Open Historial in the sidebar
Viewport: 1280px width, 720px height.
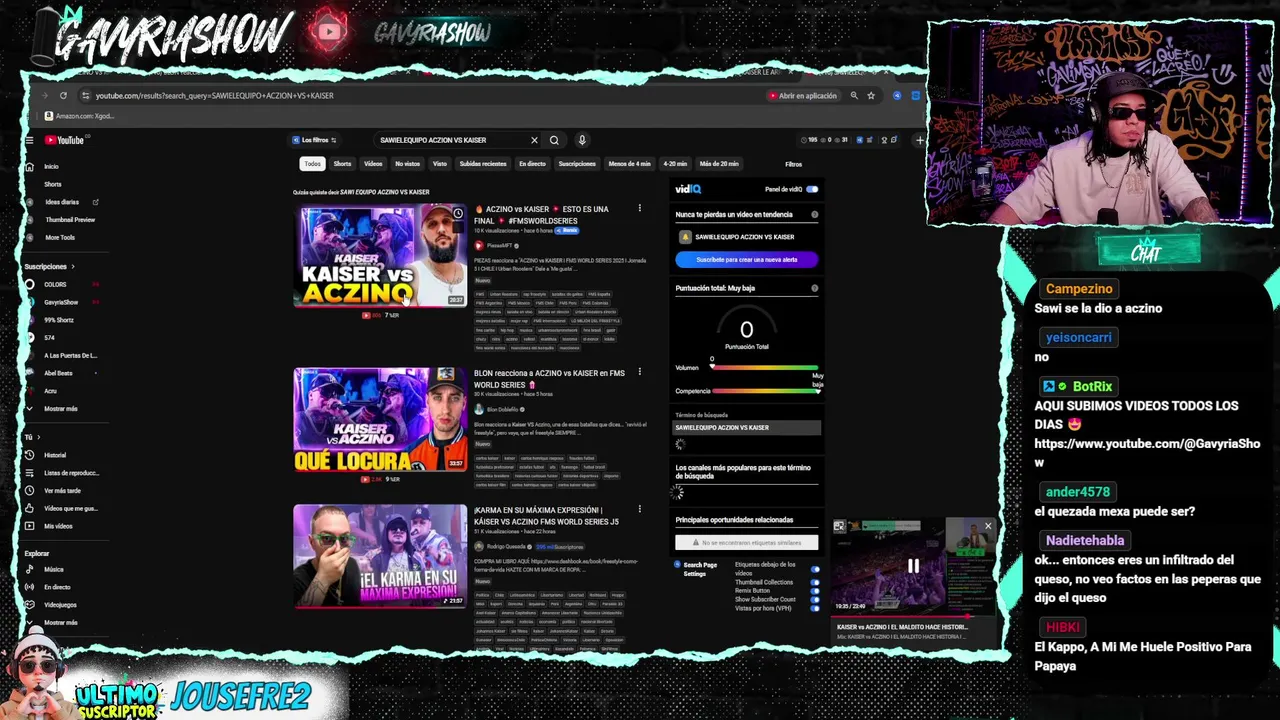coord(55,455)
